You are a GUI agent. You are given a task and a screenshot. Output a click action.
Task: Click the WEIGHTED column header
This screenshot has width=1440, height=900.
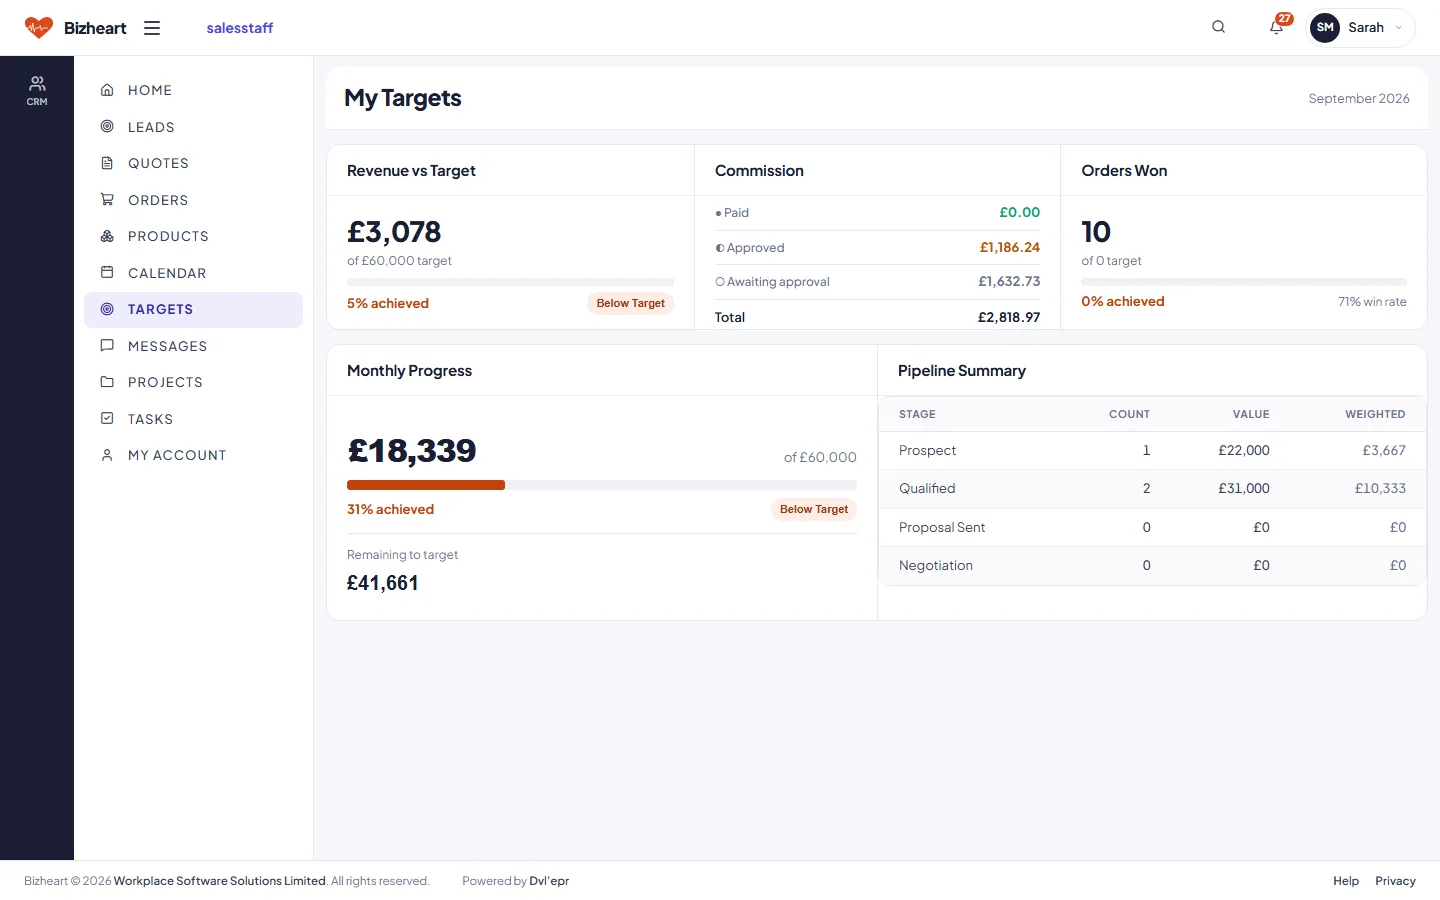pyautogui.click(x=1375, y=414)
